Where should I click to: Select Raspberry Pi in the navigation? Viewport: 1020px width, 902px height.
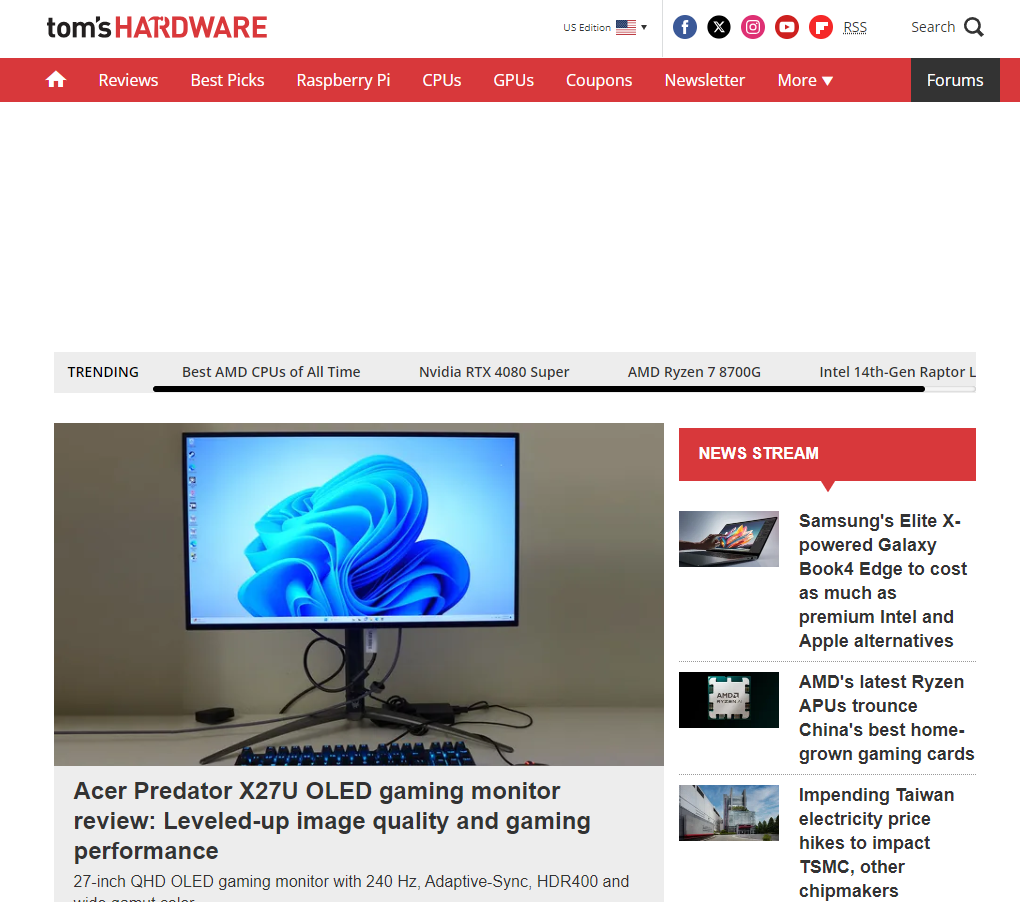tap(343, 80)
